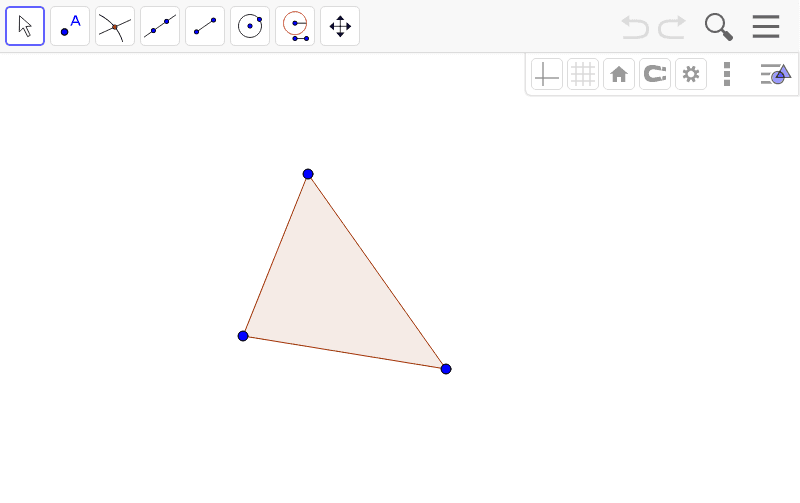The image size is (800, 503).
Task: Open the main hamburger menu
Action: (766, 26)
